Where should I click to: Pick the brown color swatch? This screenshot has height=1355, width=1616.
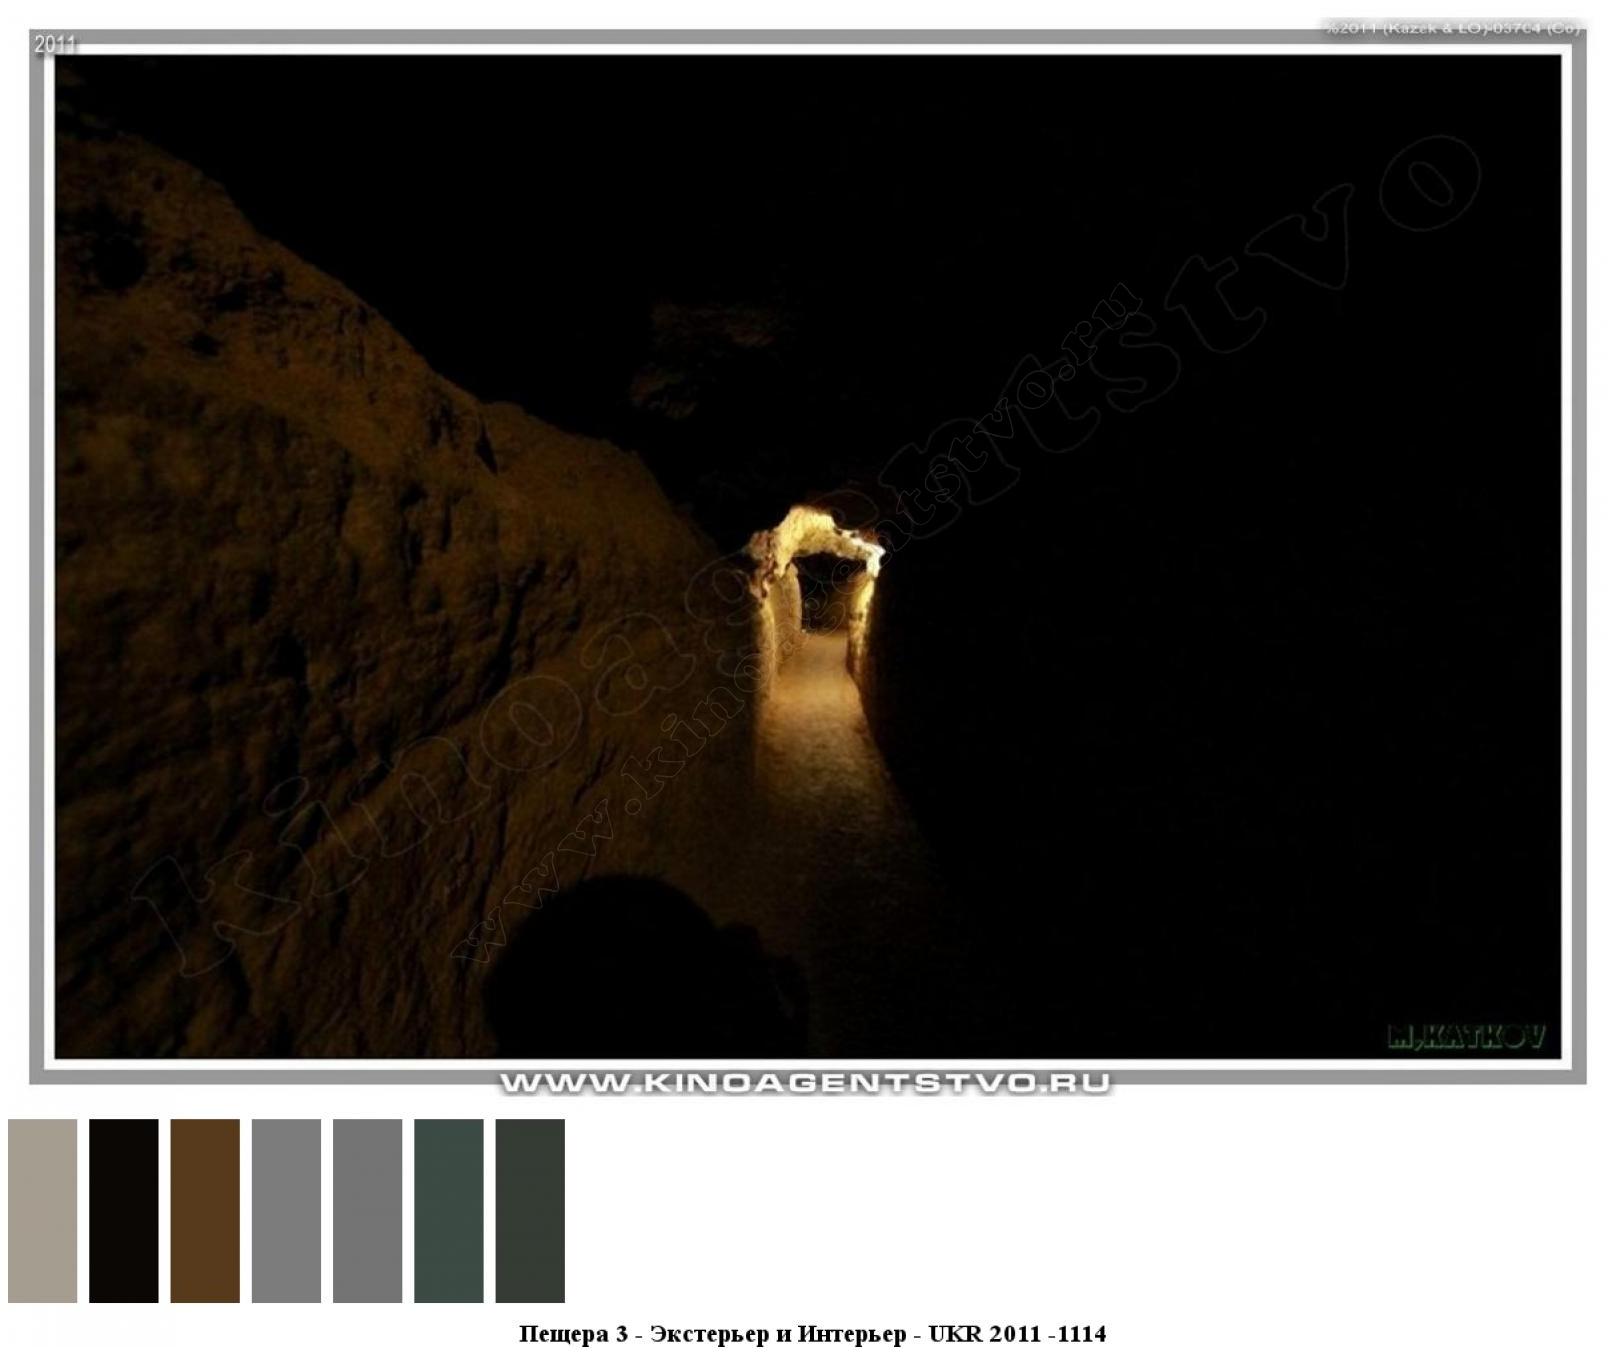click(205, 1210)
